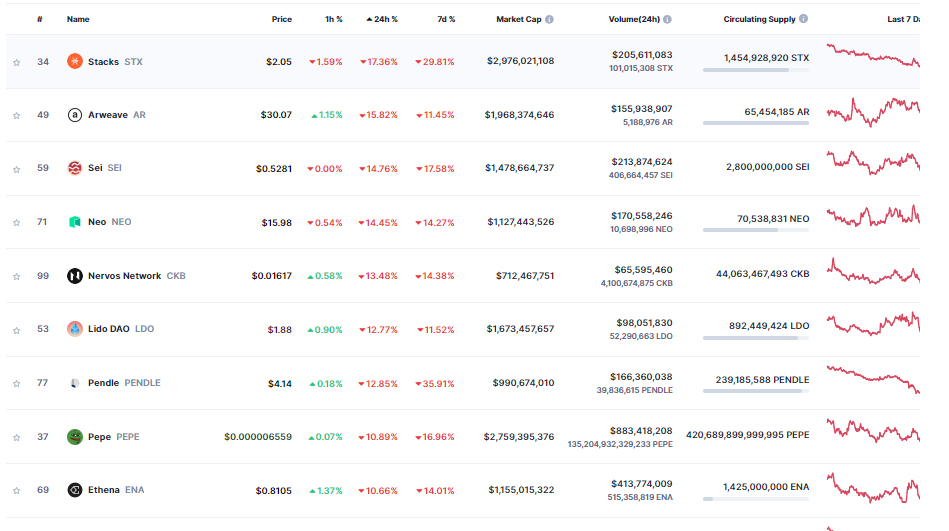Open the Sei SEI coin page
The image size is (949, 531).
click(x=105, y=168)
